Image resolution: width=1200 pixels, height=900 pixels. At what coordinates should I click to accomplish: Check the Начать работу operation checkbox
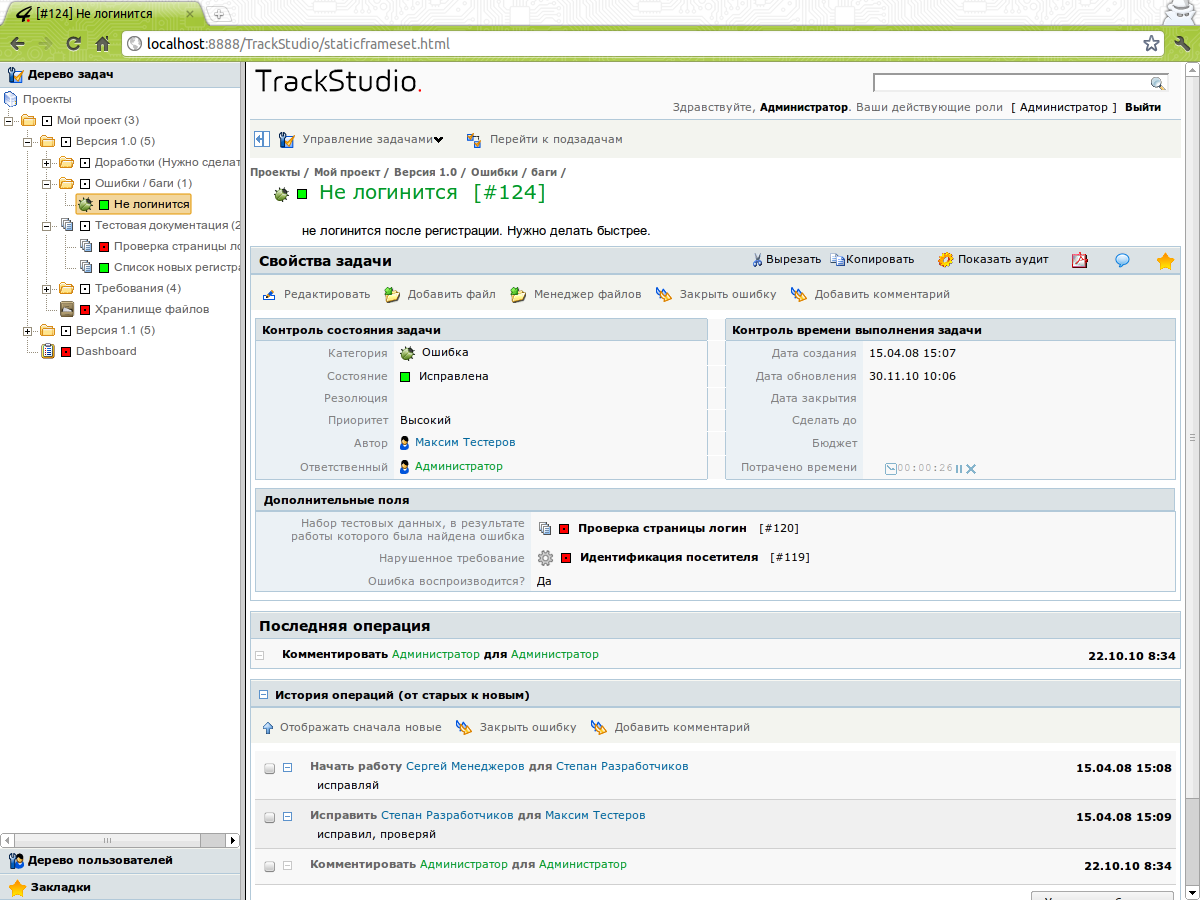point(270,768)
